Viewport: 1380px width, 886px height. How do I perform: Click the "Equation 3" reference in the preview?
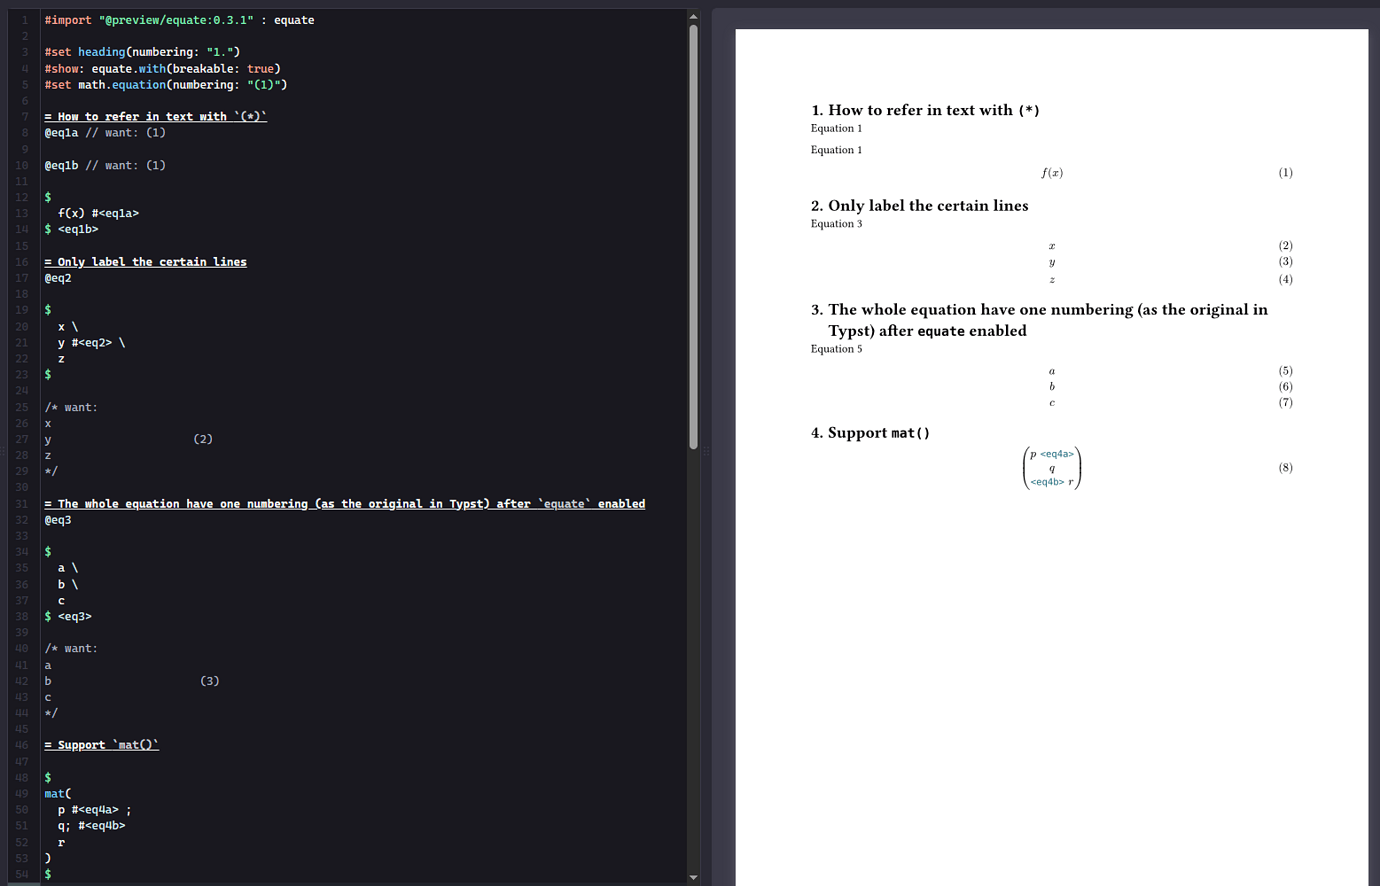coord(836,223)
